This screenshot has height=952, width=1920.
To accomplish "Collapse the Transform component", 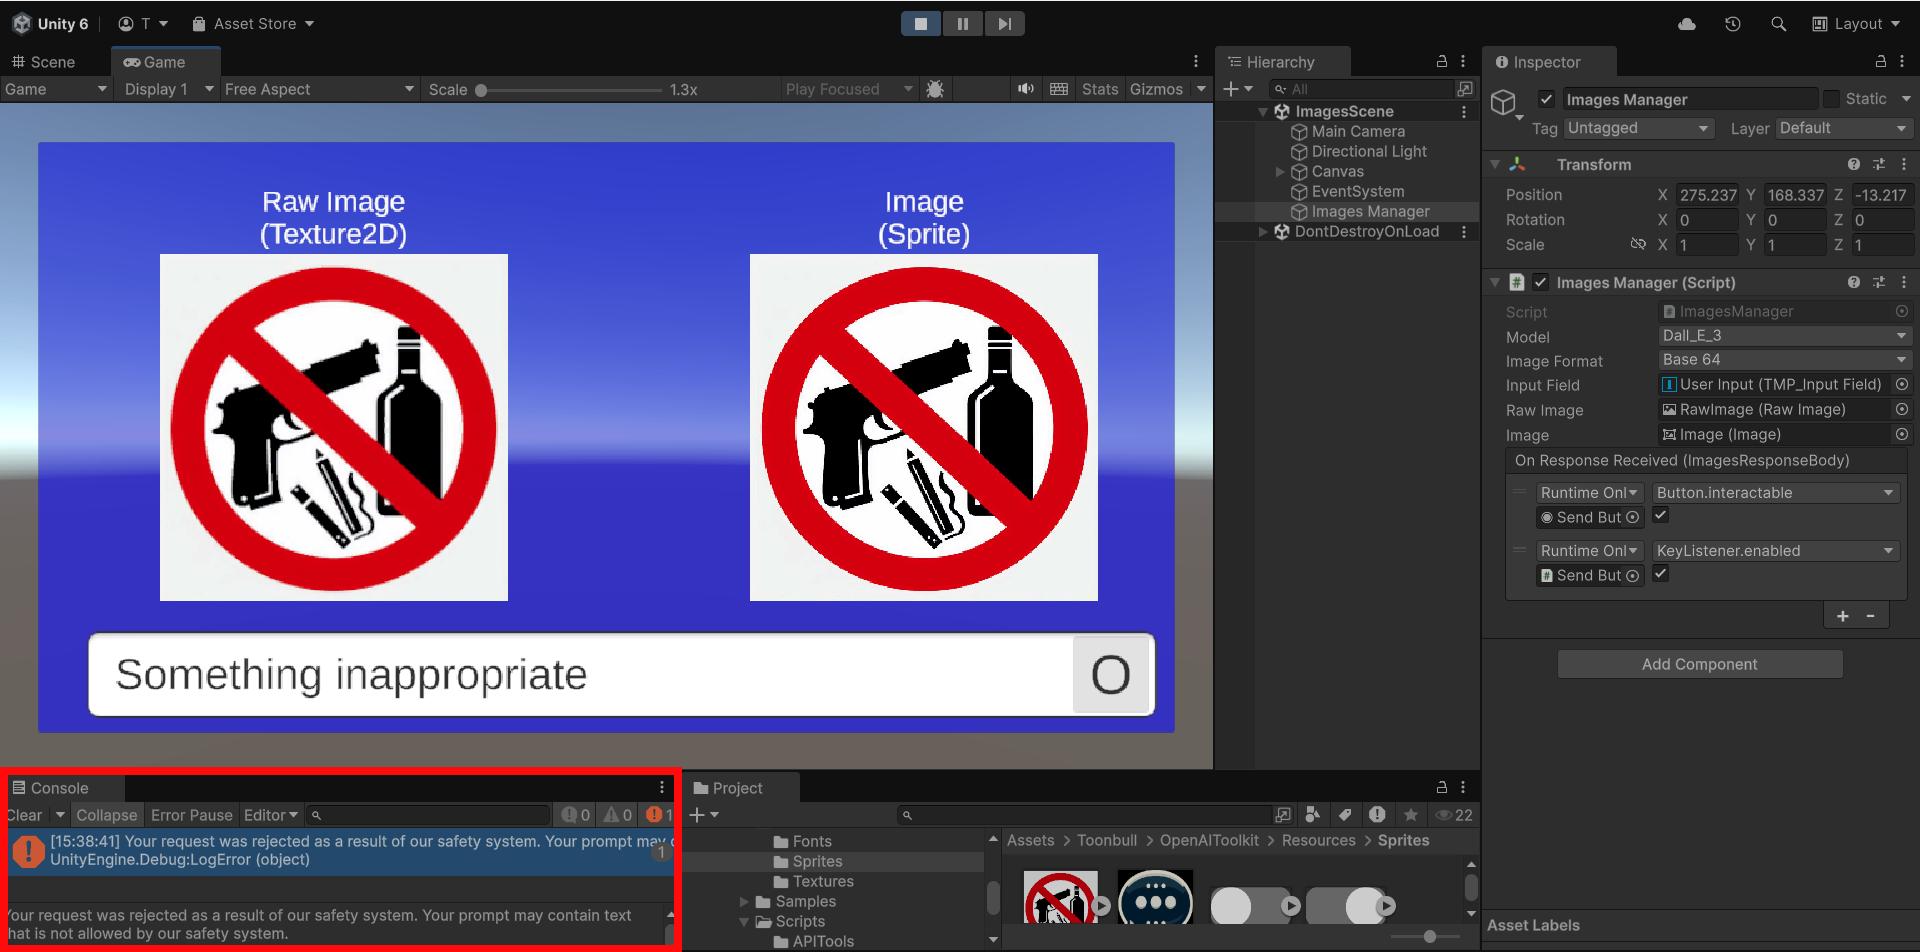I will click(x=1495, y=164).
